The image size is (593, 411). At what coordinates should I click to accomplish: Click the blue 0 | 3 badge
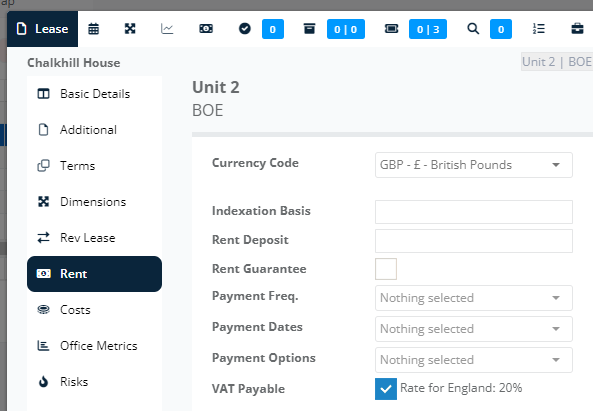pos(428,29)
